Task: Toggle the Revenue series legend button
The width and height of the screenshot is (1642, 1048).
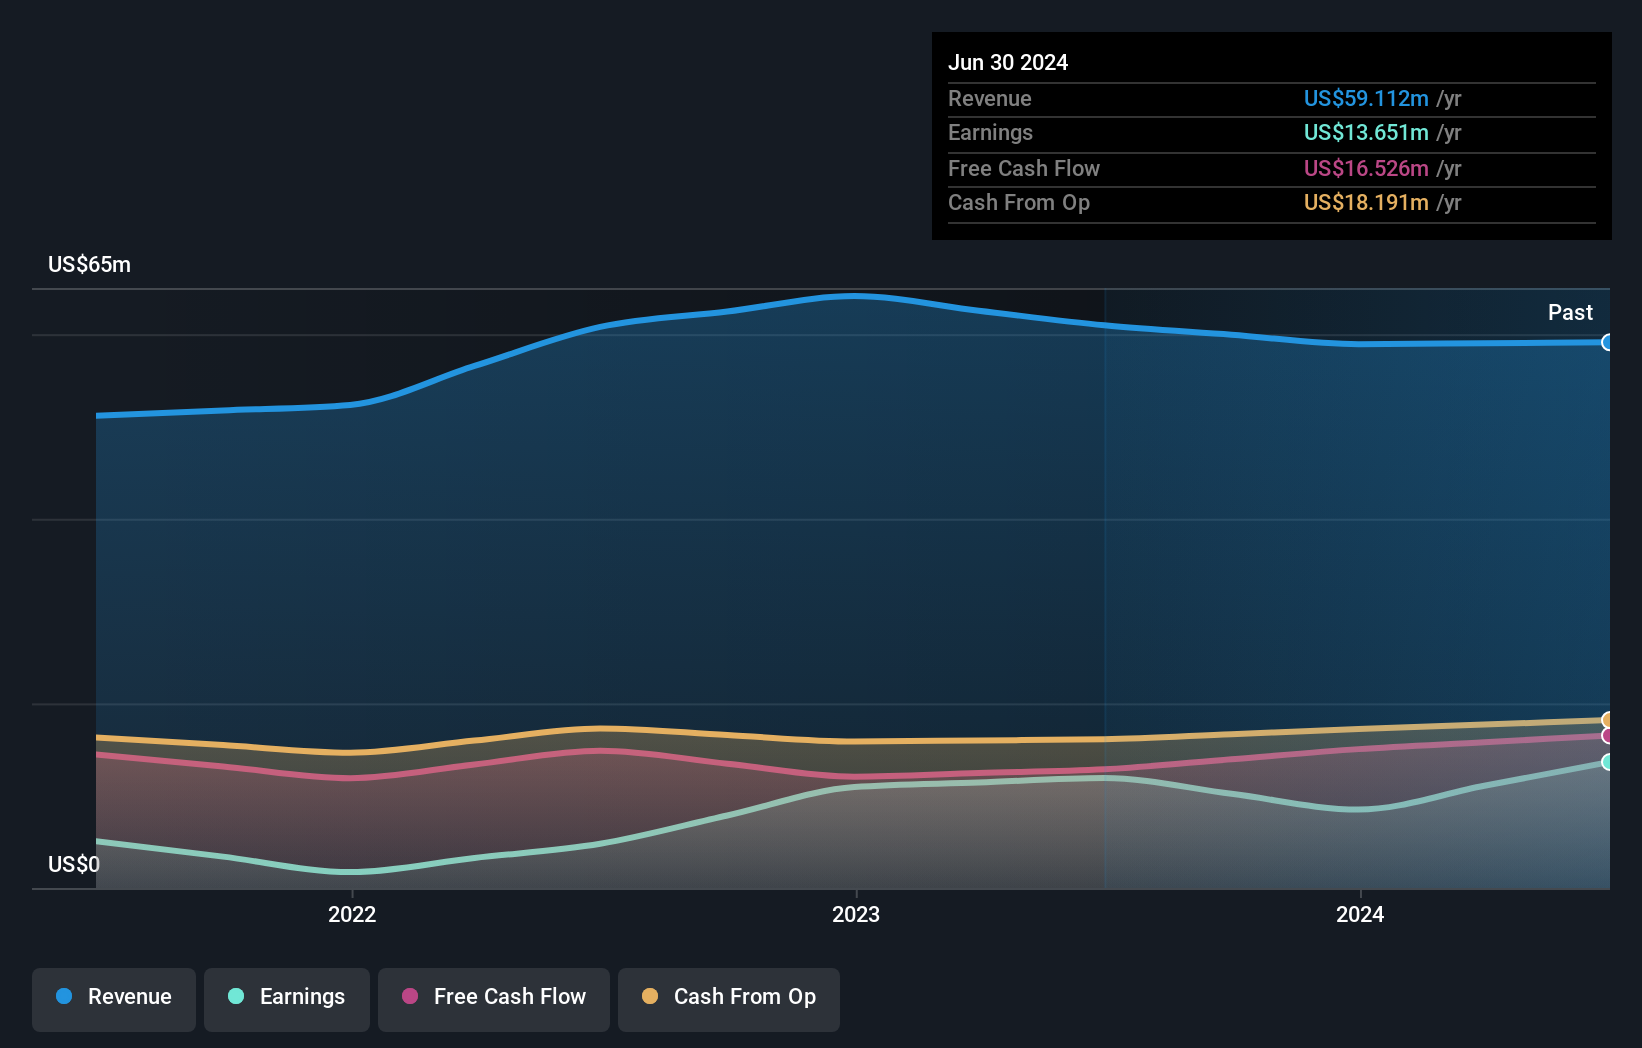Action: click(x=114, y=999)
